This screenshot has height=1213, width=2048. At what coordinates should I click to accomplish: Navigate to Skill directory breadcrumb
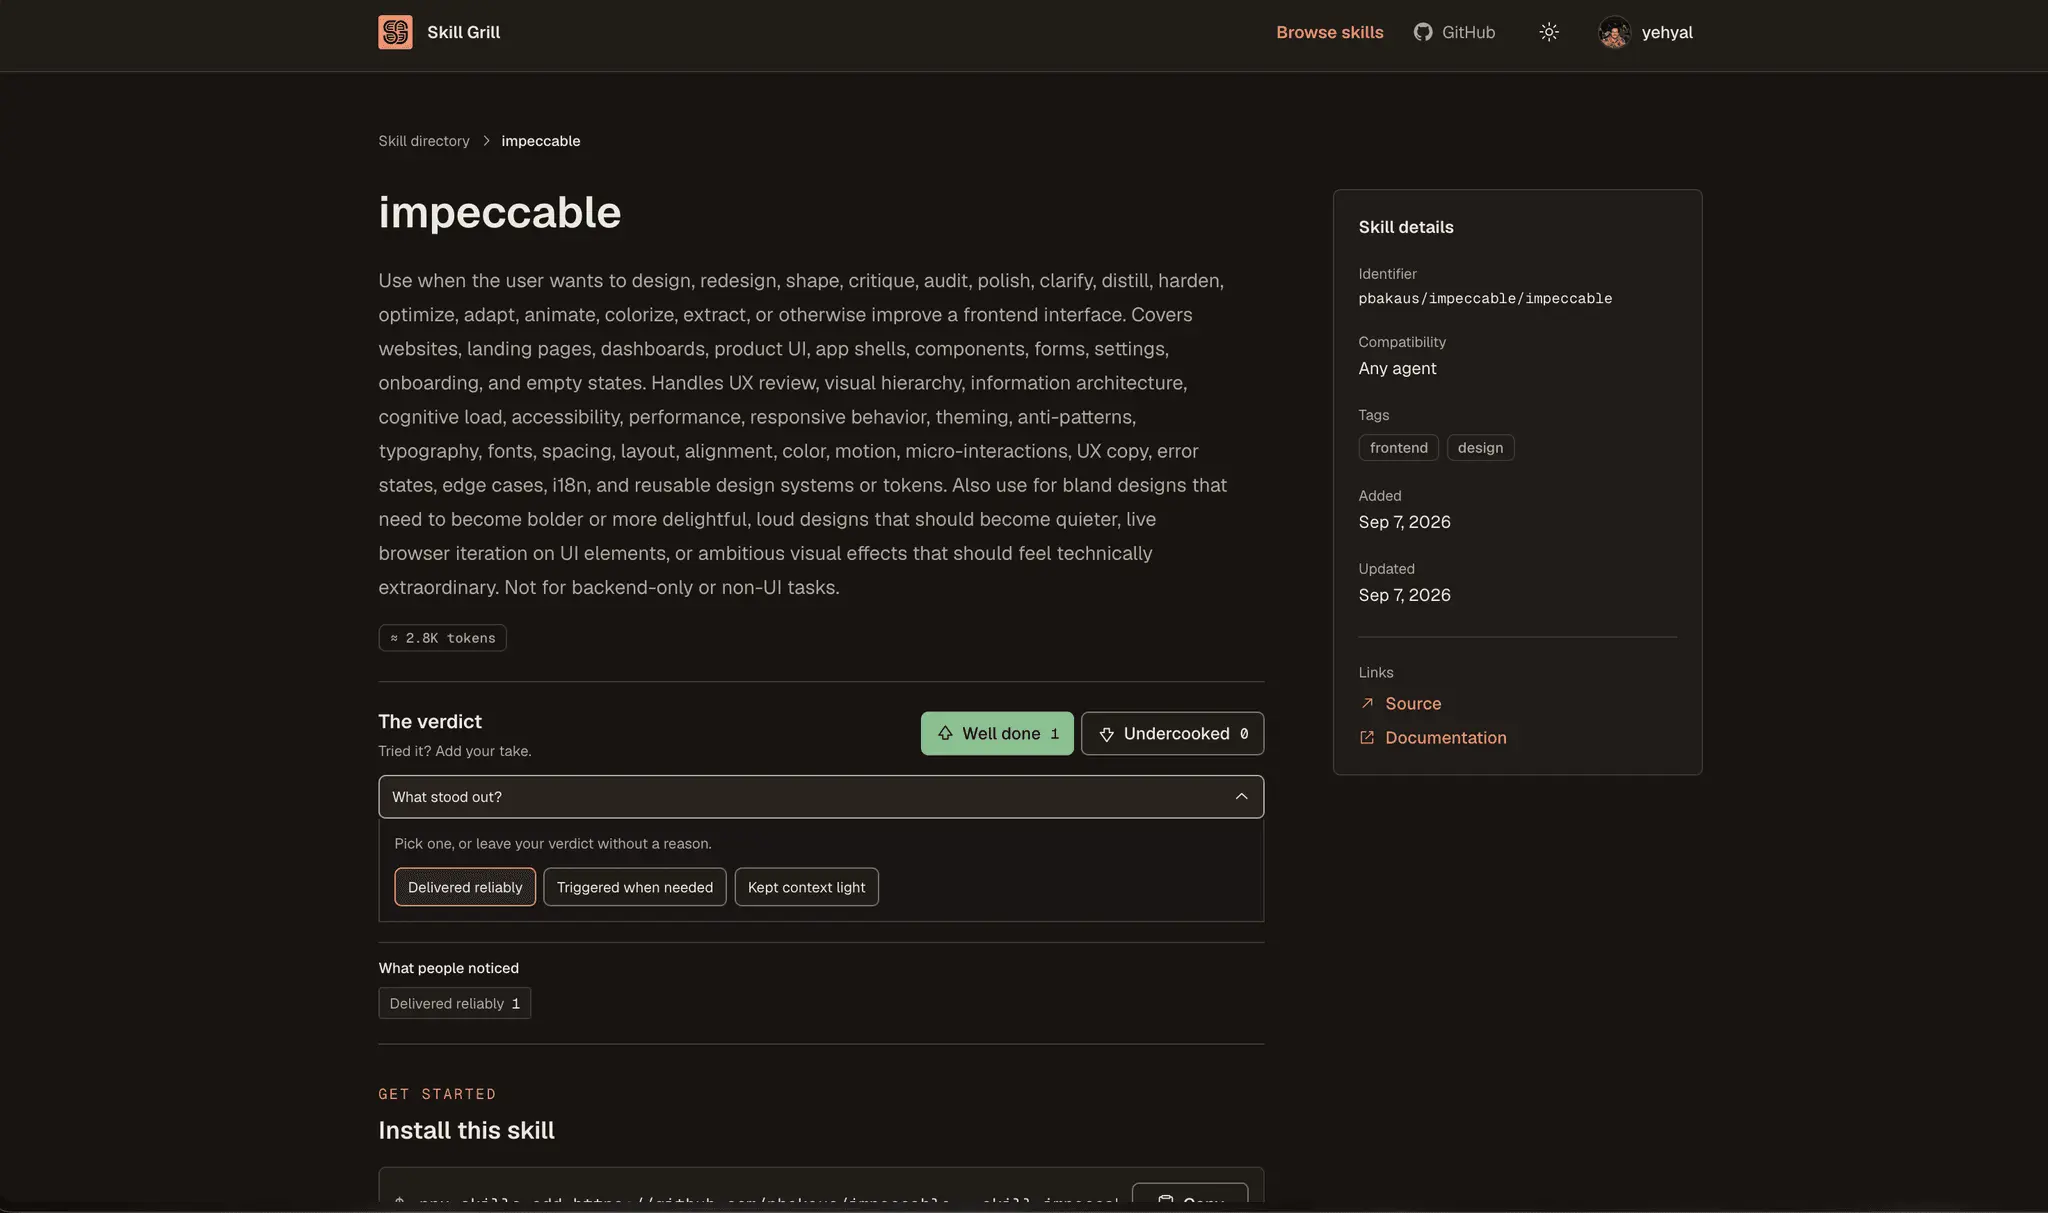[424, 141]
